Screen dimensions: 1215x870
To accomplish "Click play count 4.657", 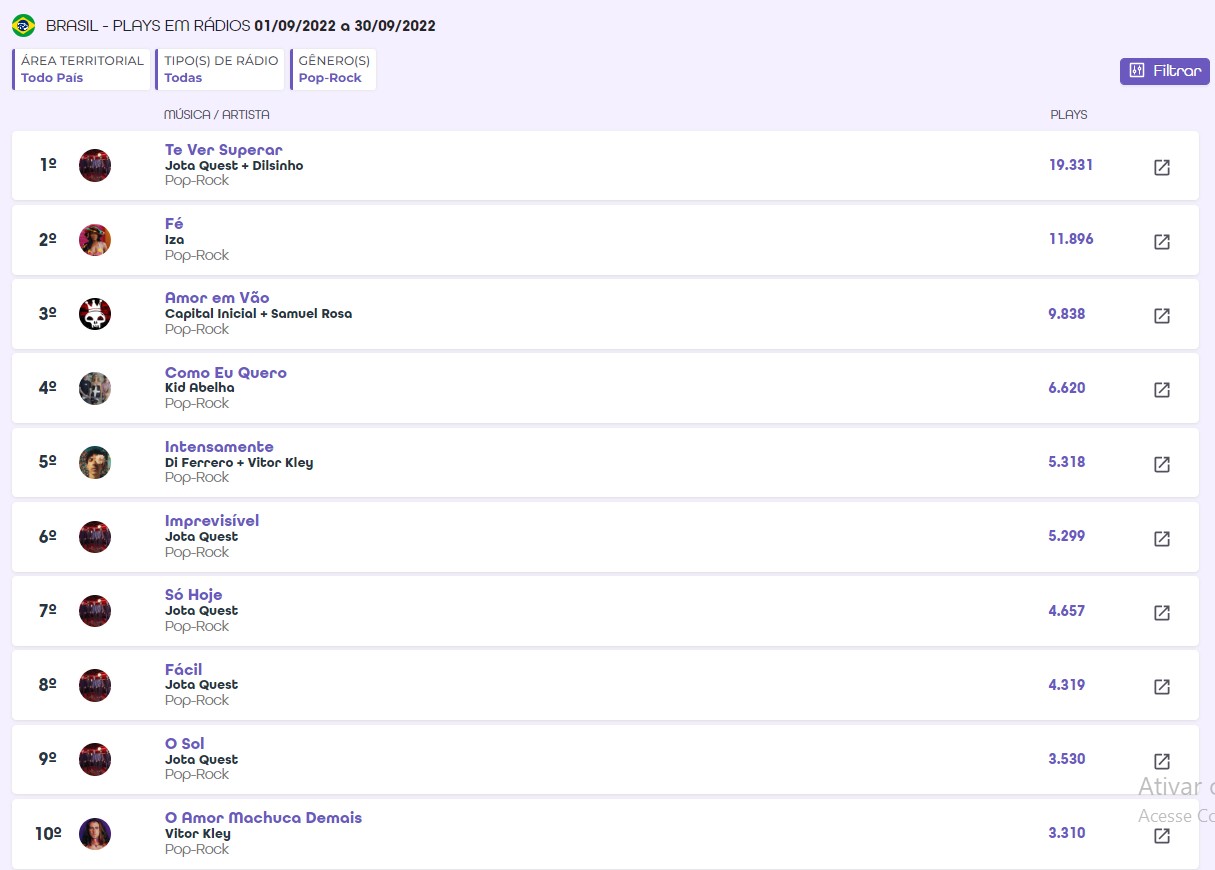I will pyautogui.click(x=1067, y=611).
